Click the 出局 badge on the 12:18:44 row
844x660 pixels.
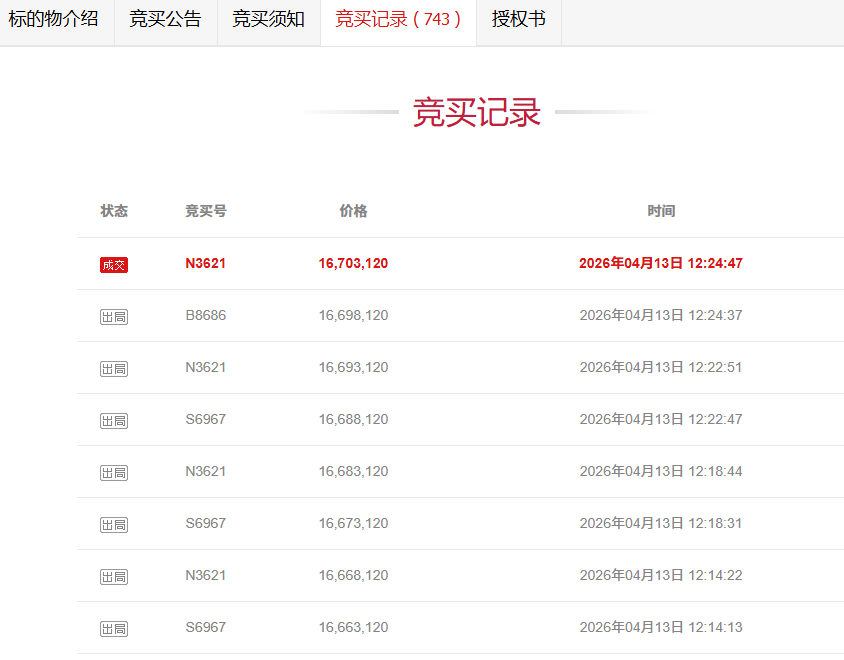(113, 471)
